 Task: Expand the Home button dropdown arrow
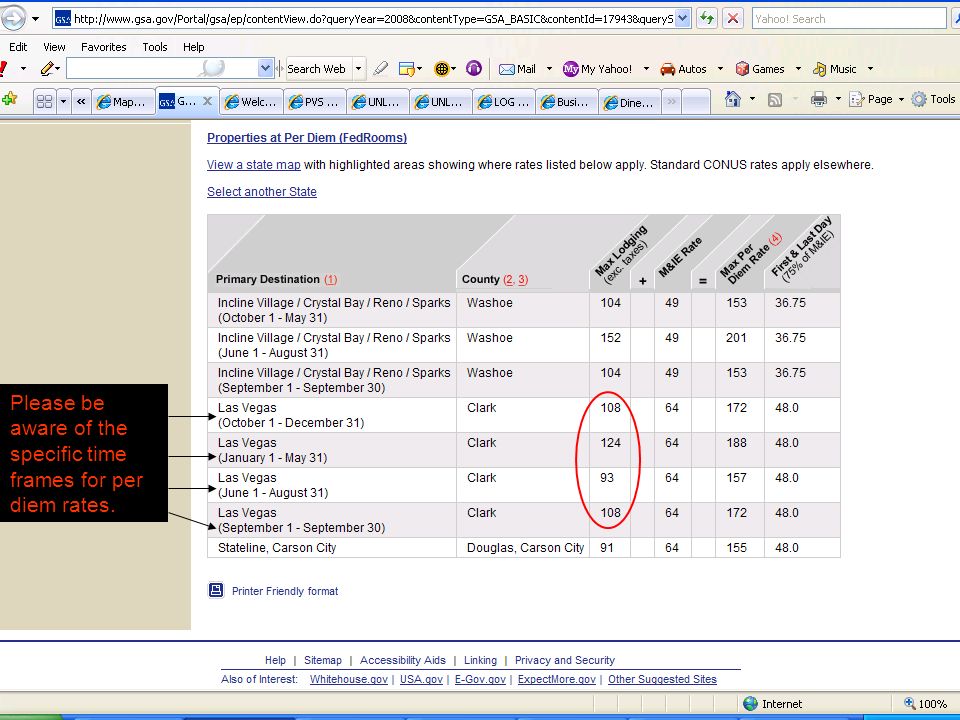752,99
